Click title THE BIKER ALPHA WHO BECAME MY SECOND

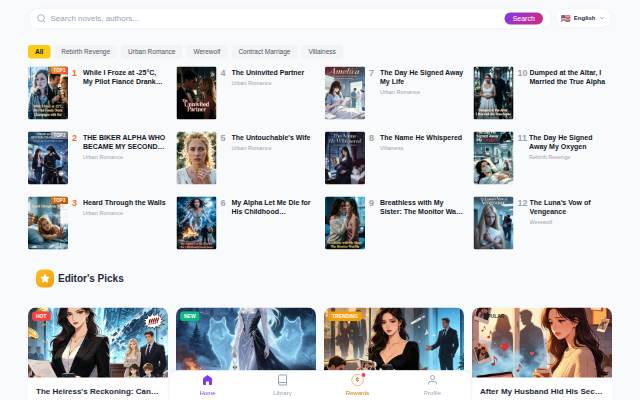124,142
